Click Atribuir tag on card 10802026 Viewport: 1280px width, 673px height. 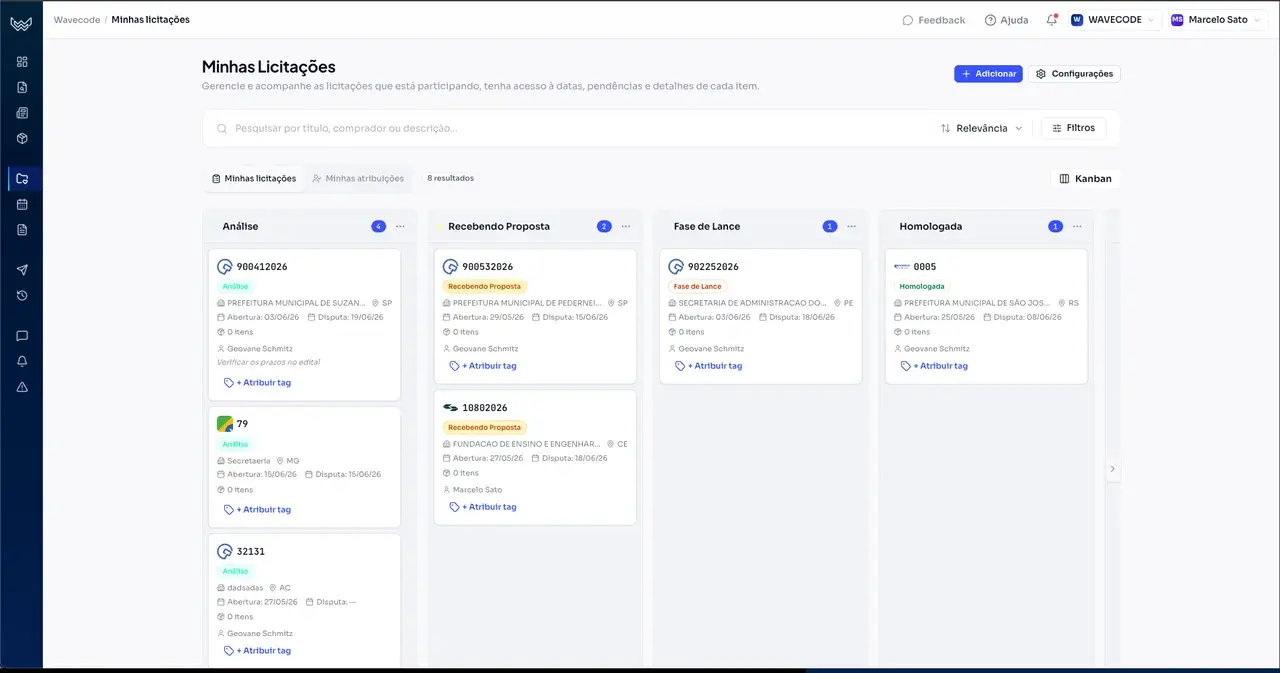(x=483, y=507)
